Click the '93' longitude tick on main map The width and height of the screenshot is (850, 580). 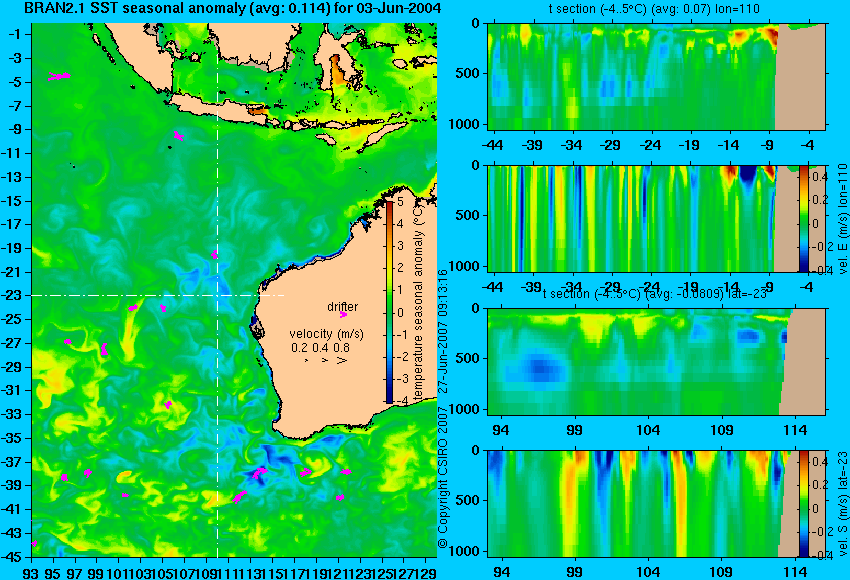tap(31, 572)
